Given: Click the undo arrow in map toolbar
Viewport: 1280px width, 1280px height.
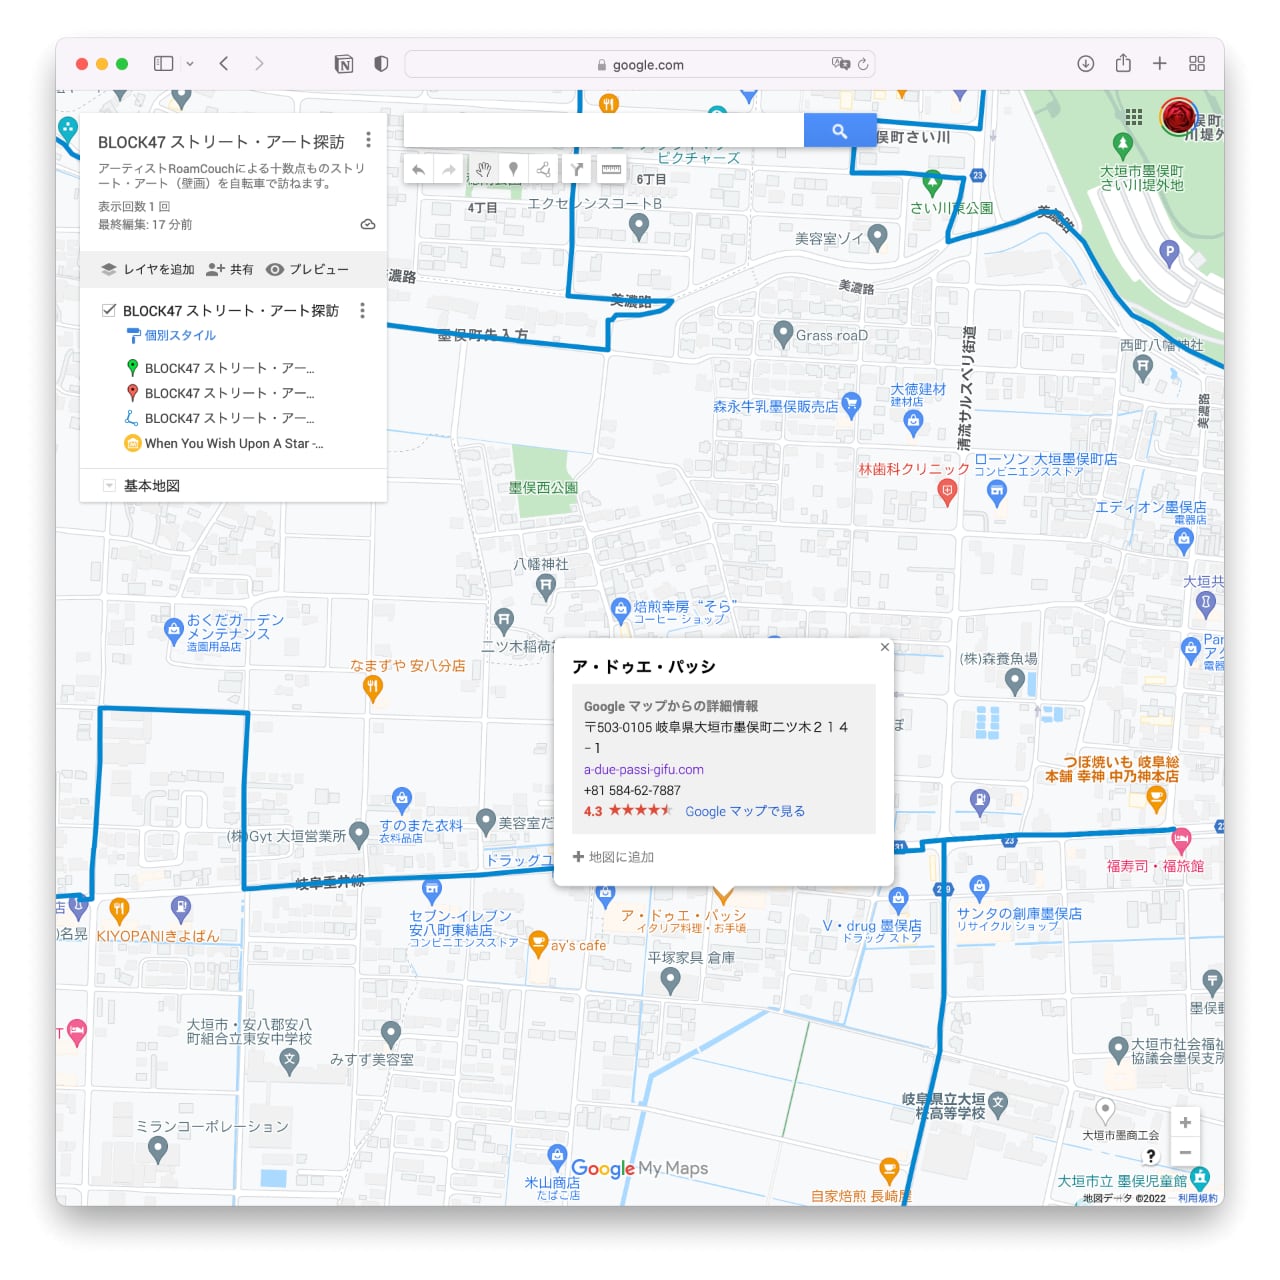Looking at the screenshot, I should point(419,170).
